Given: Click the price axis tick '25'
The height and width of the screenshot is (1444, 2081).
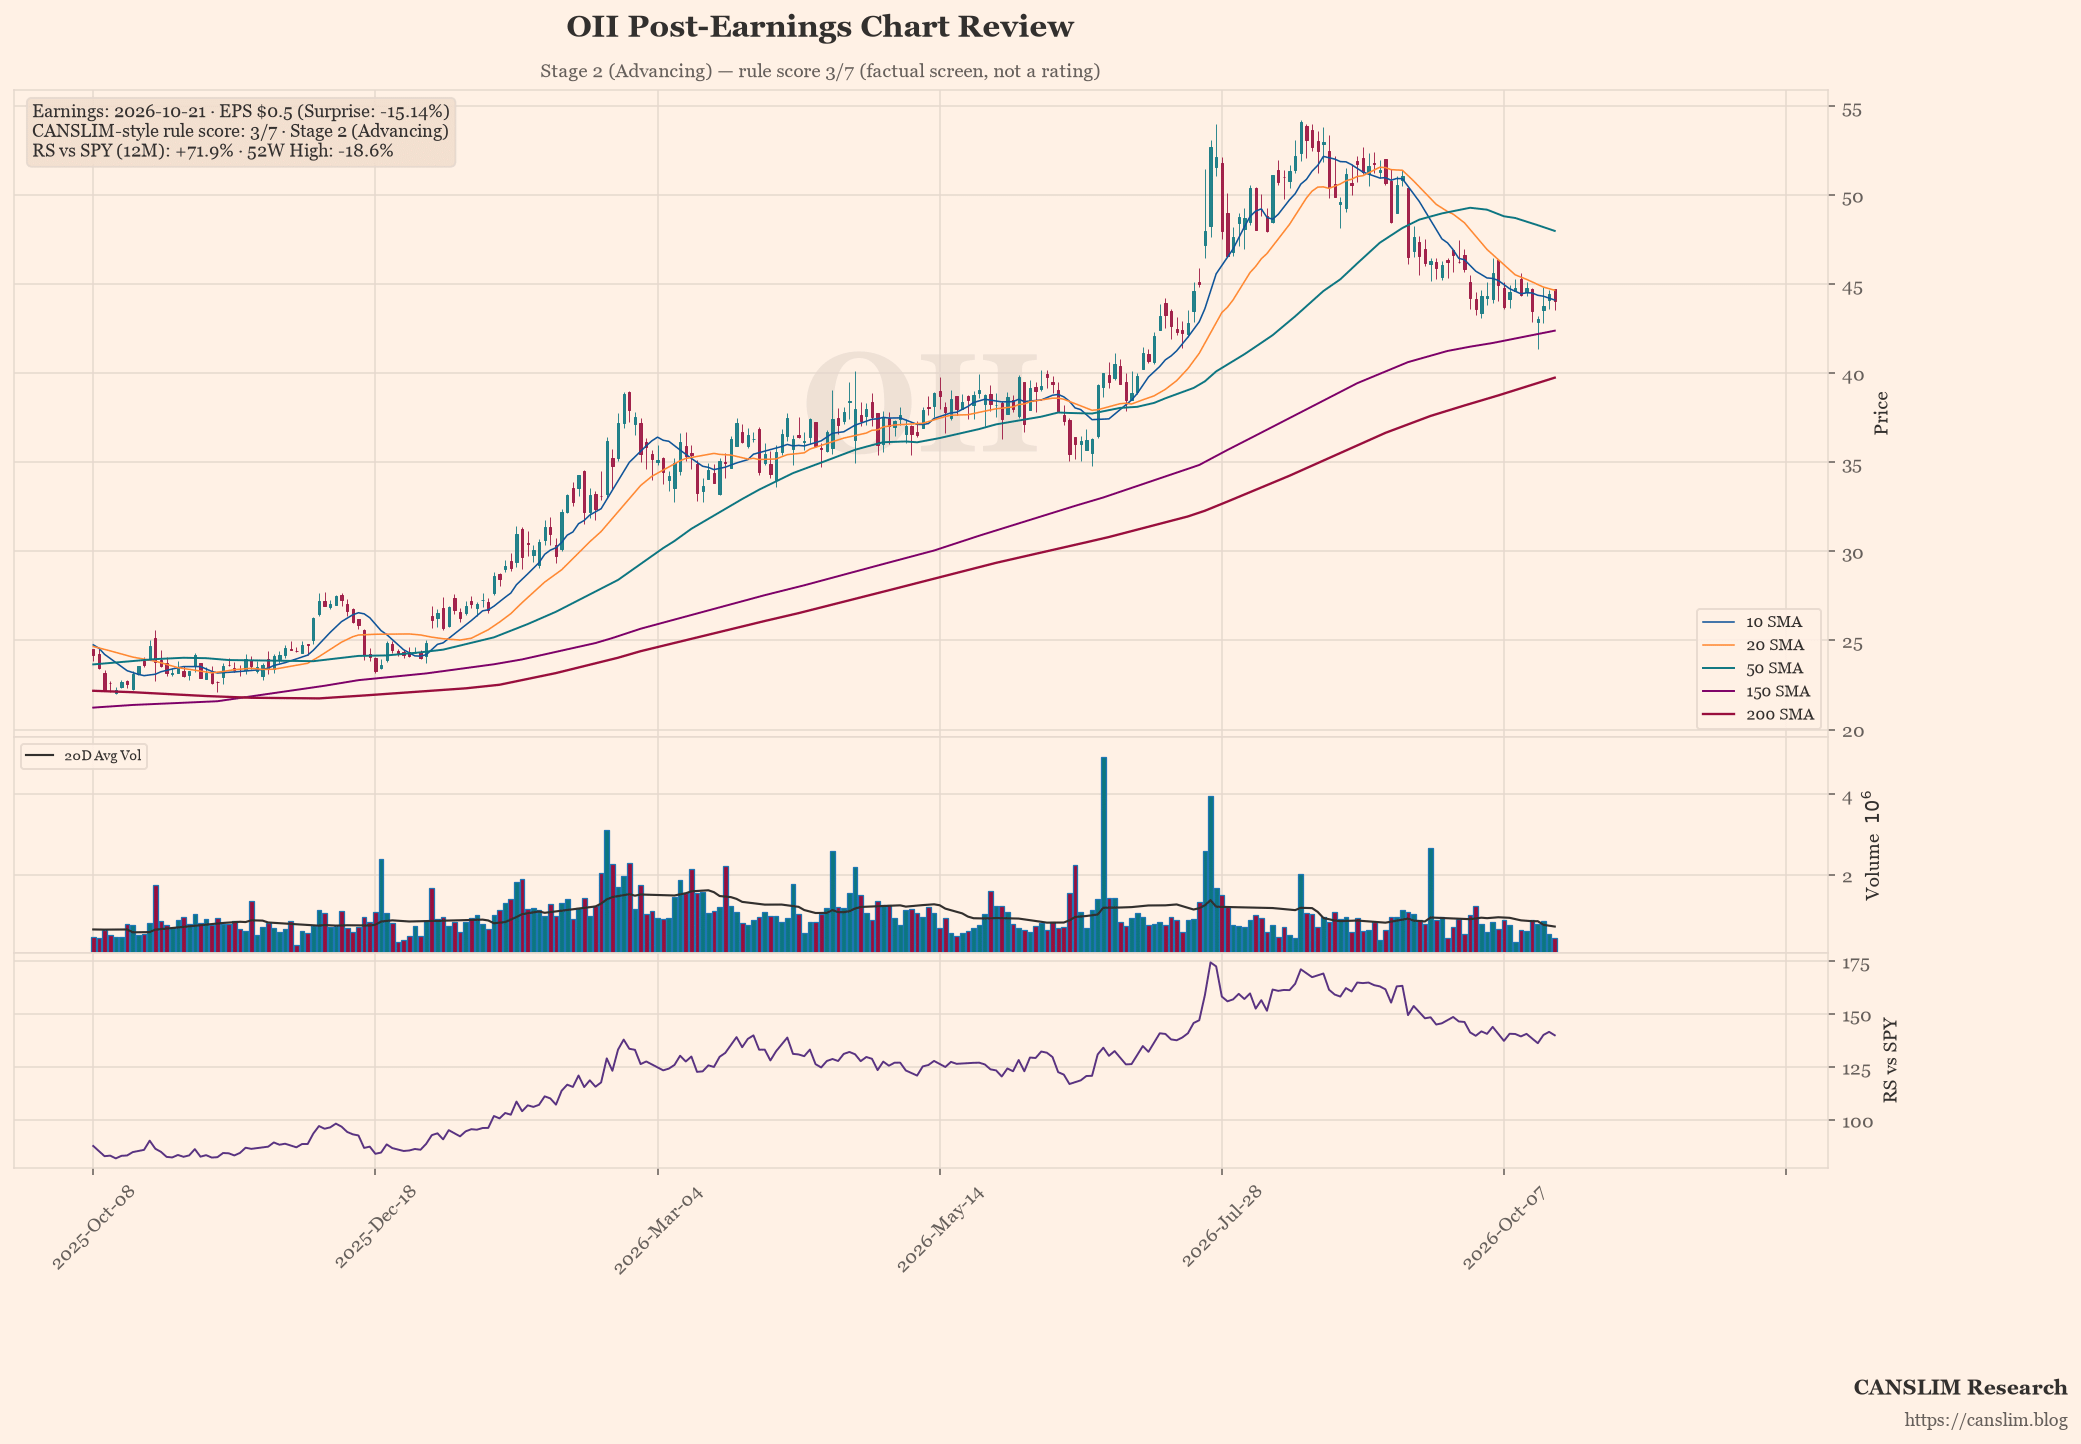Looking at the screenshot, I should pos(1852,642).
